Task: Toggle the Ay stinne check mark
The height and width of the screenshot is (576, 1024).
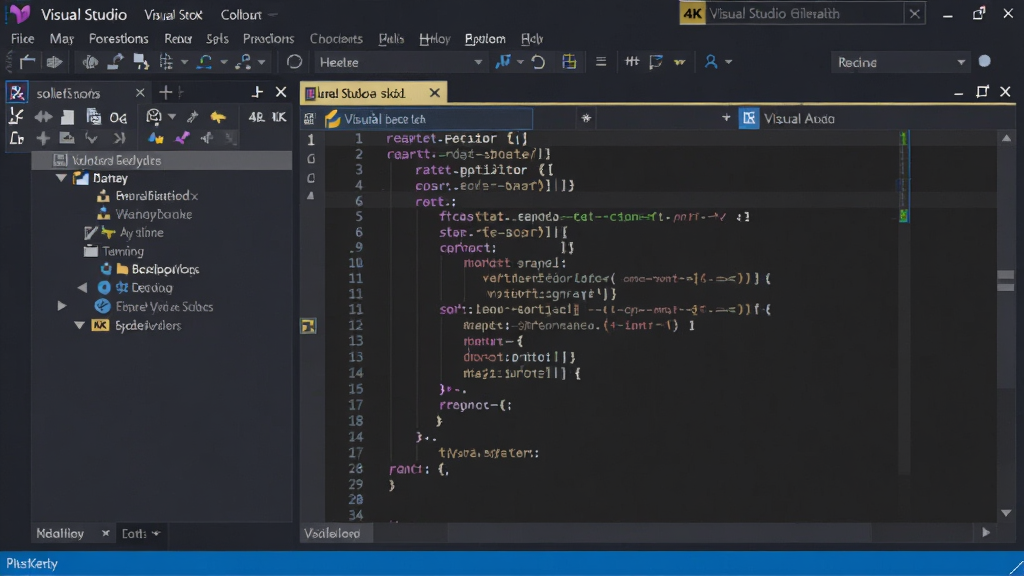Action: click(91, 232)
